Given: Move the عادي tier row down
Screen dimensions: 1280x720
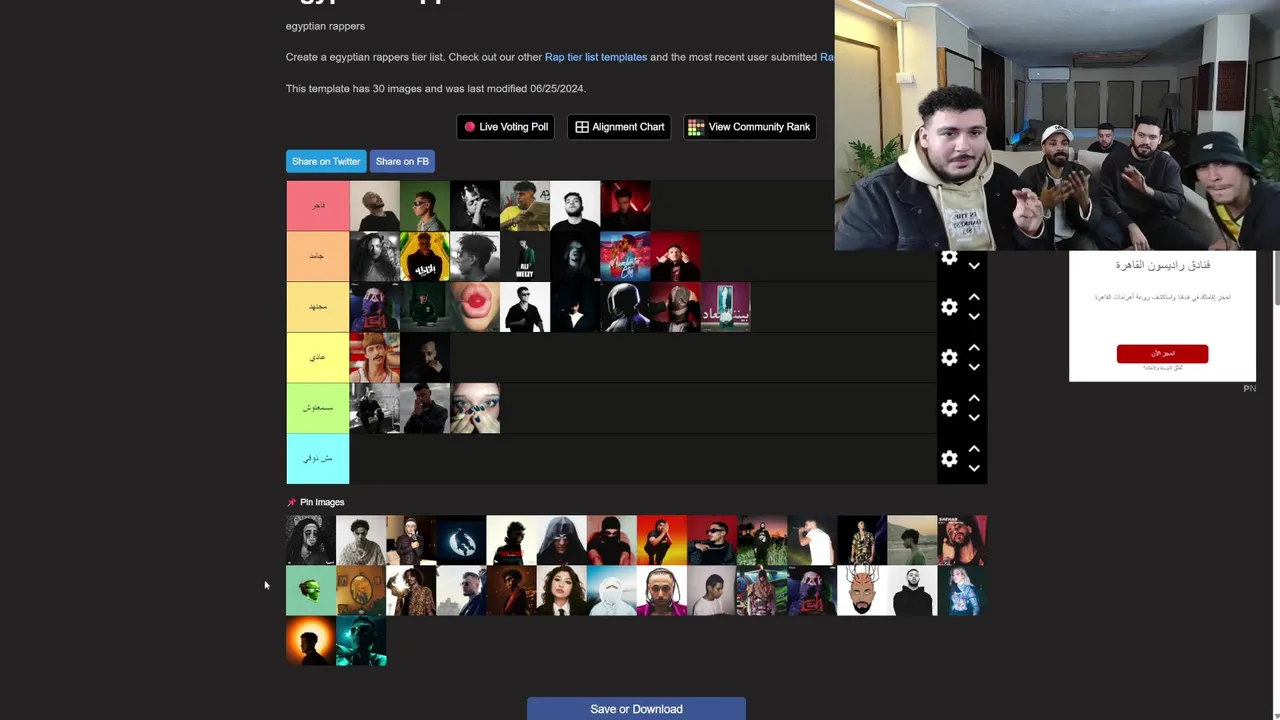Looking at the screenshot, I should [974, 367].
